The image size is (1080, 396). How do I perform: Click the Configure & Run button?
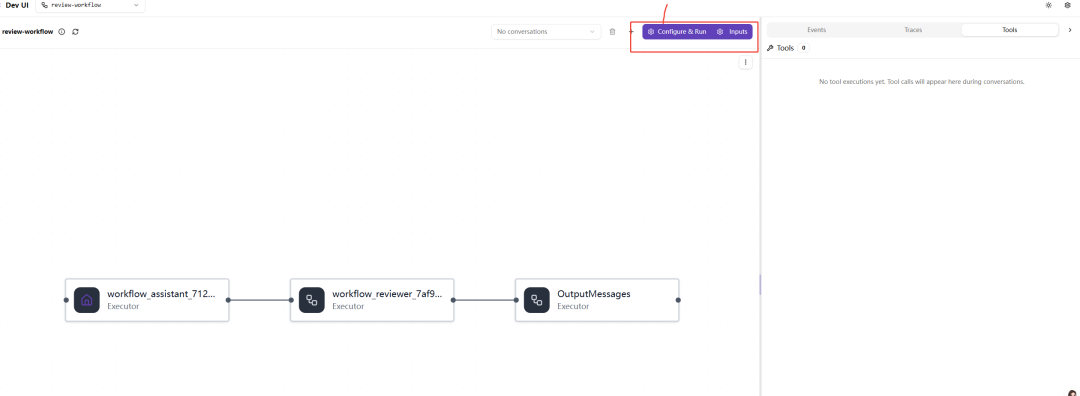click(x=676, y=32)
